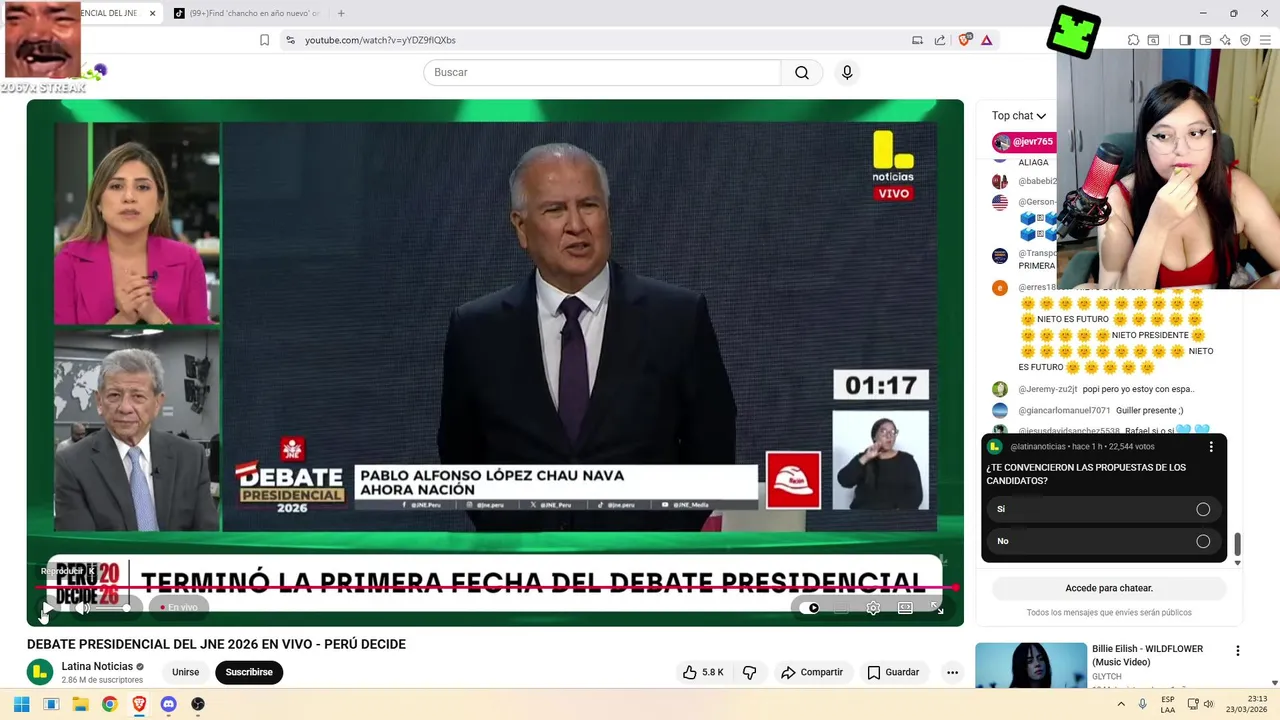Dislike the video with thumbs down
This screenshot has height=720, width=1280.
pyautogui.click(x=749, y=672)
